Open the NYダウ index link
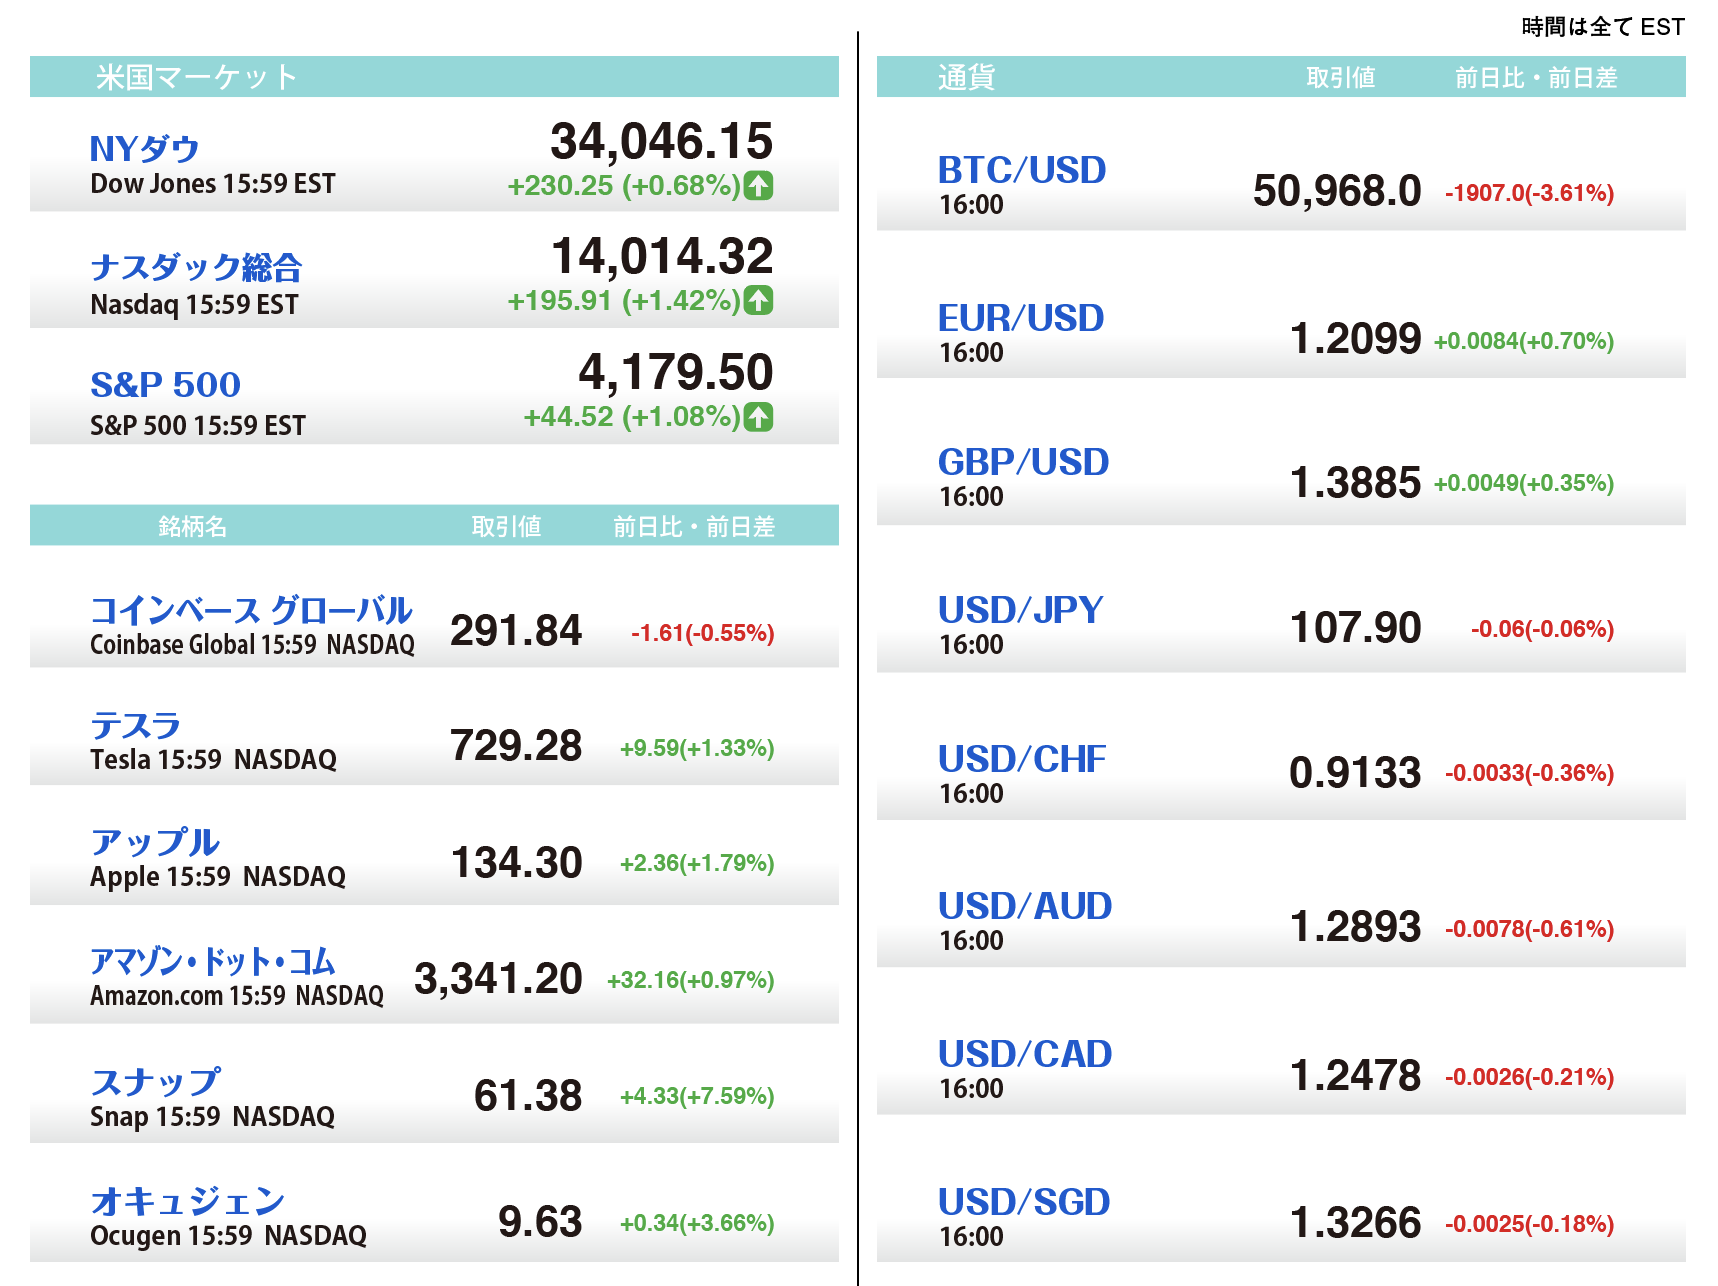This screenshot has width=1718, height=1286. [145, 149]
